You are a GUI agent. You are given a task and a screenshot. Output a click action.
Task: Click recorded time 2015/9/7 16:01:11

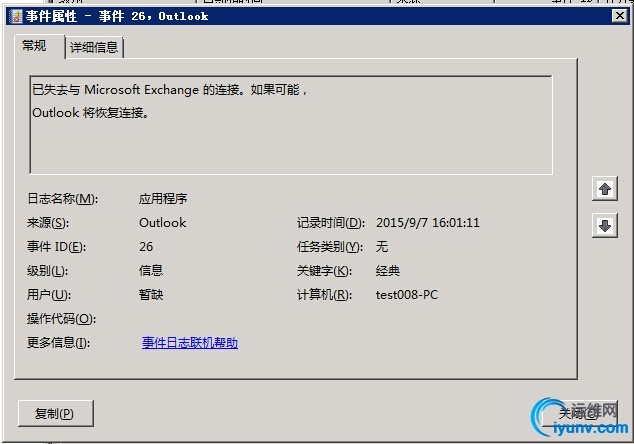pyautogui.click(x=428, y=223)
